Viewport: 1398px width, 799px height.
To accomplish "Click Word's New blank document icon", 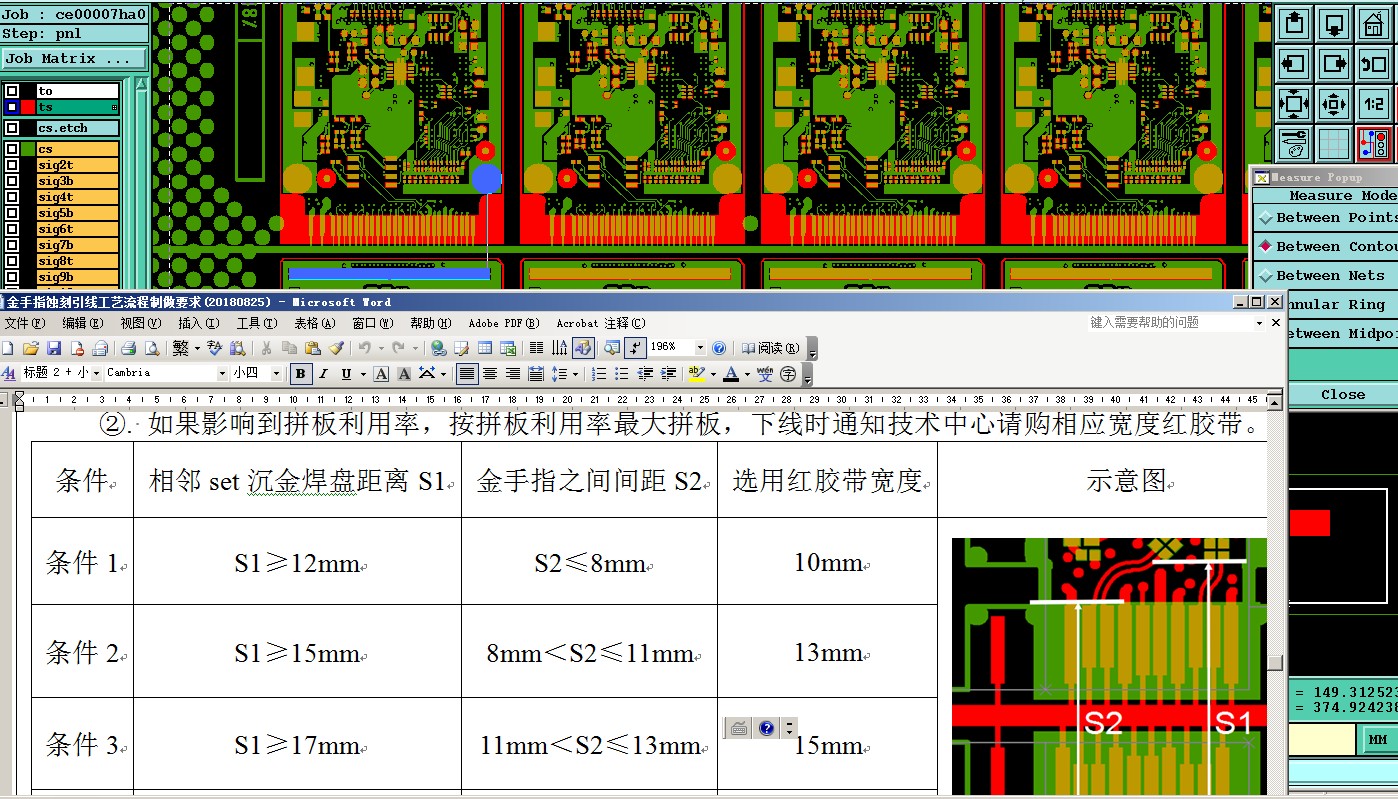I will (x=8, y=348).
